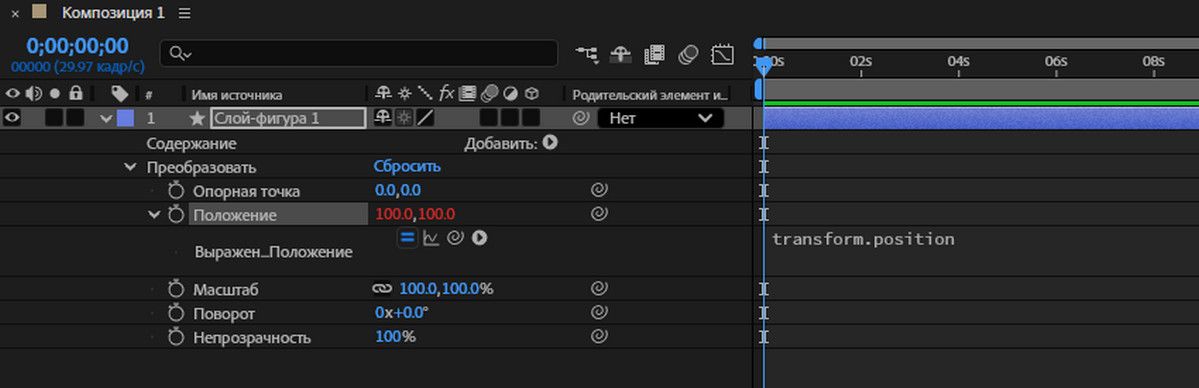Close the Композиция 1 tab
The image size is (1199, 388).
click(15, 14)
